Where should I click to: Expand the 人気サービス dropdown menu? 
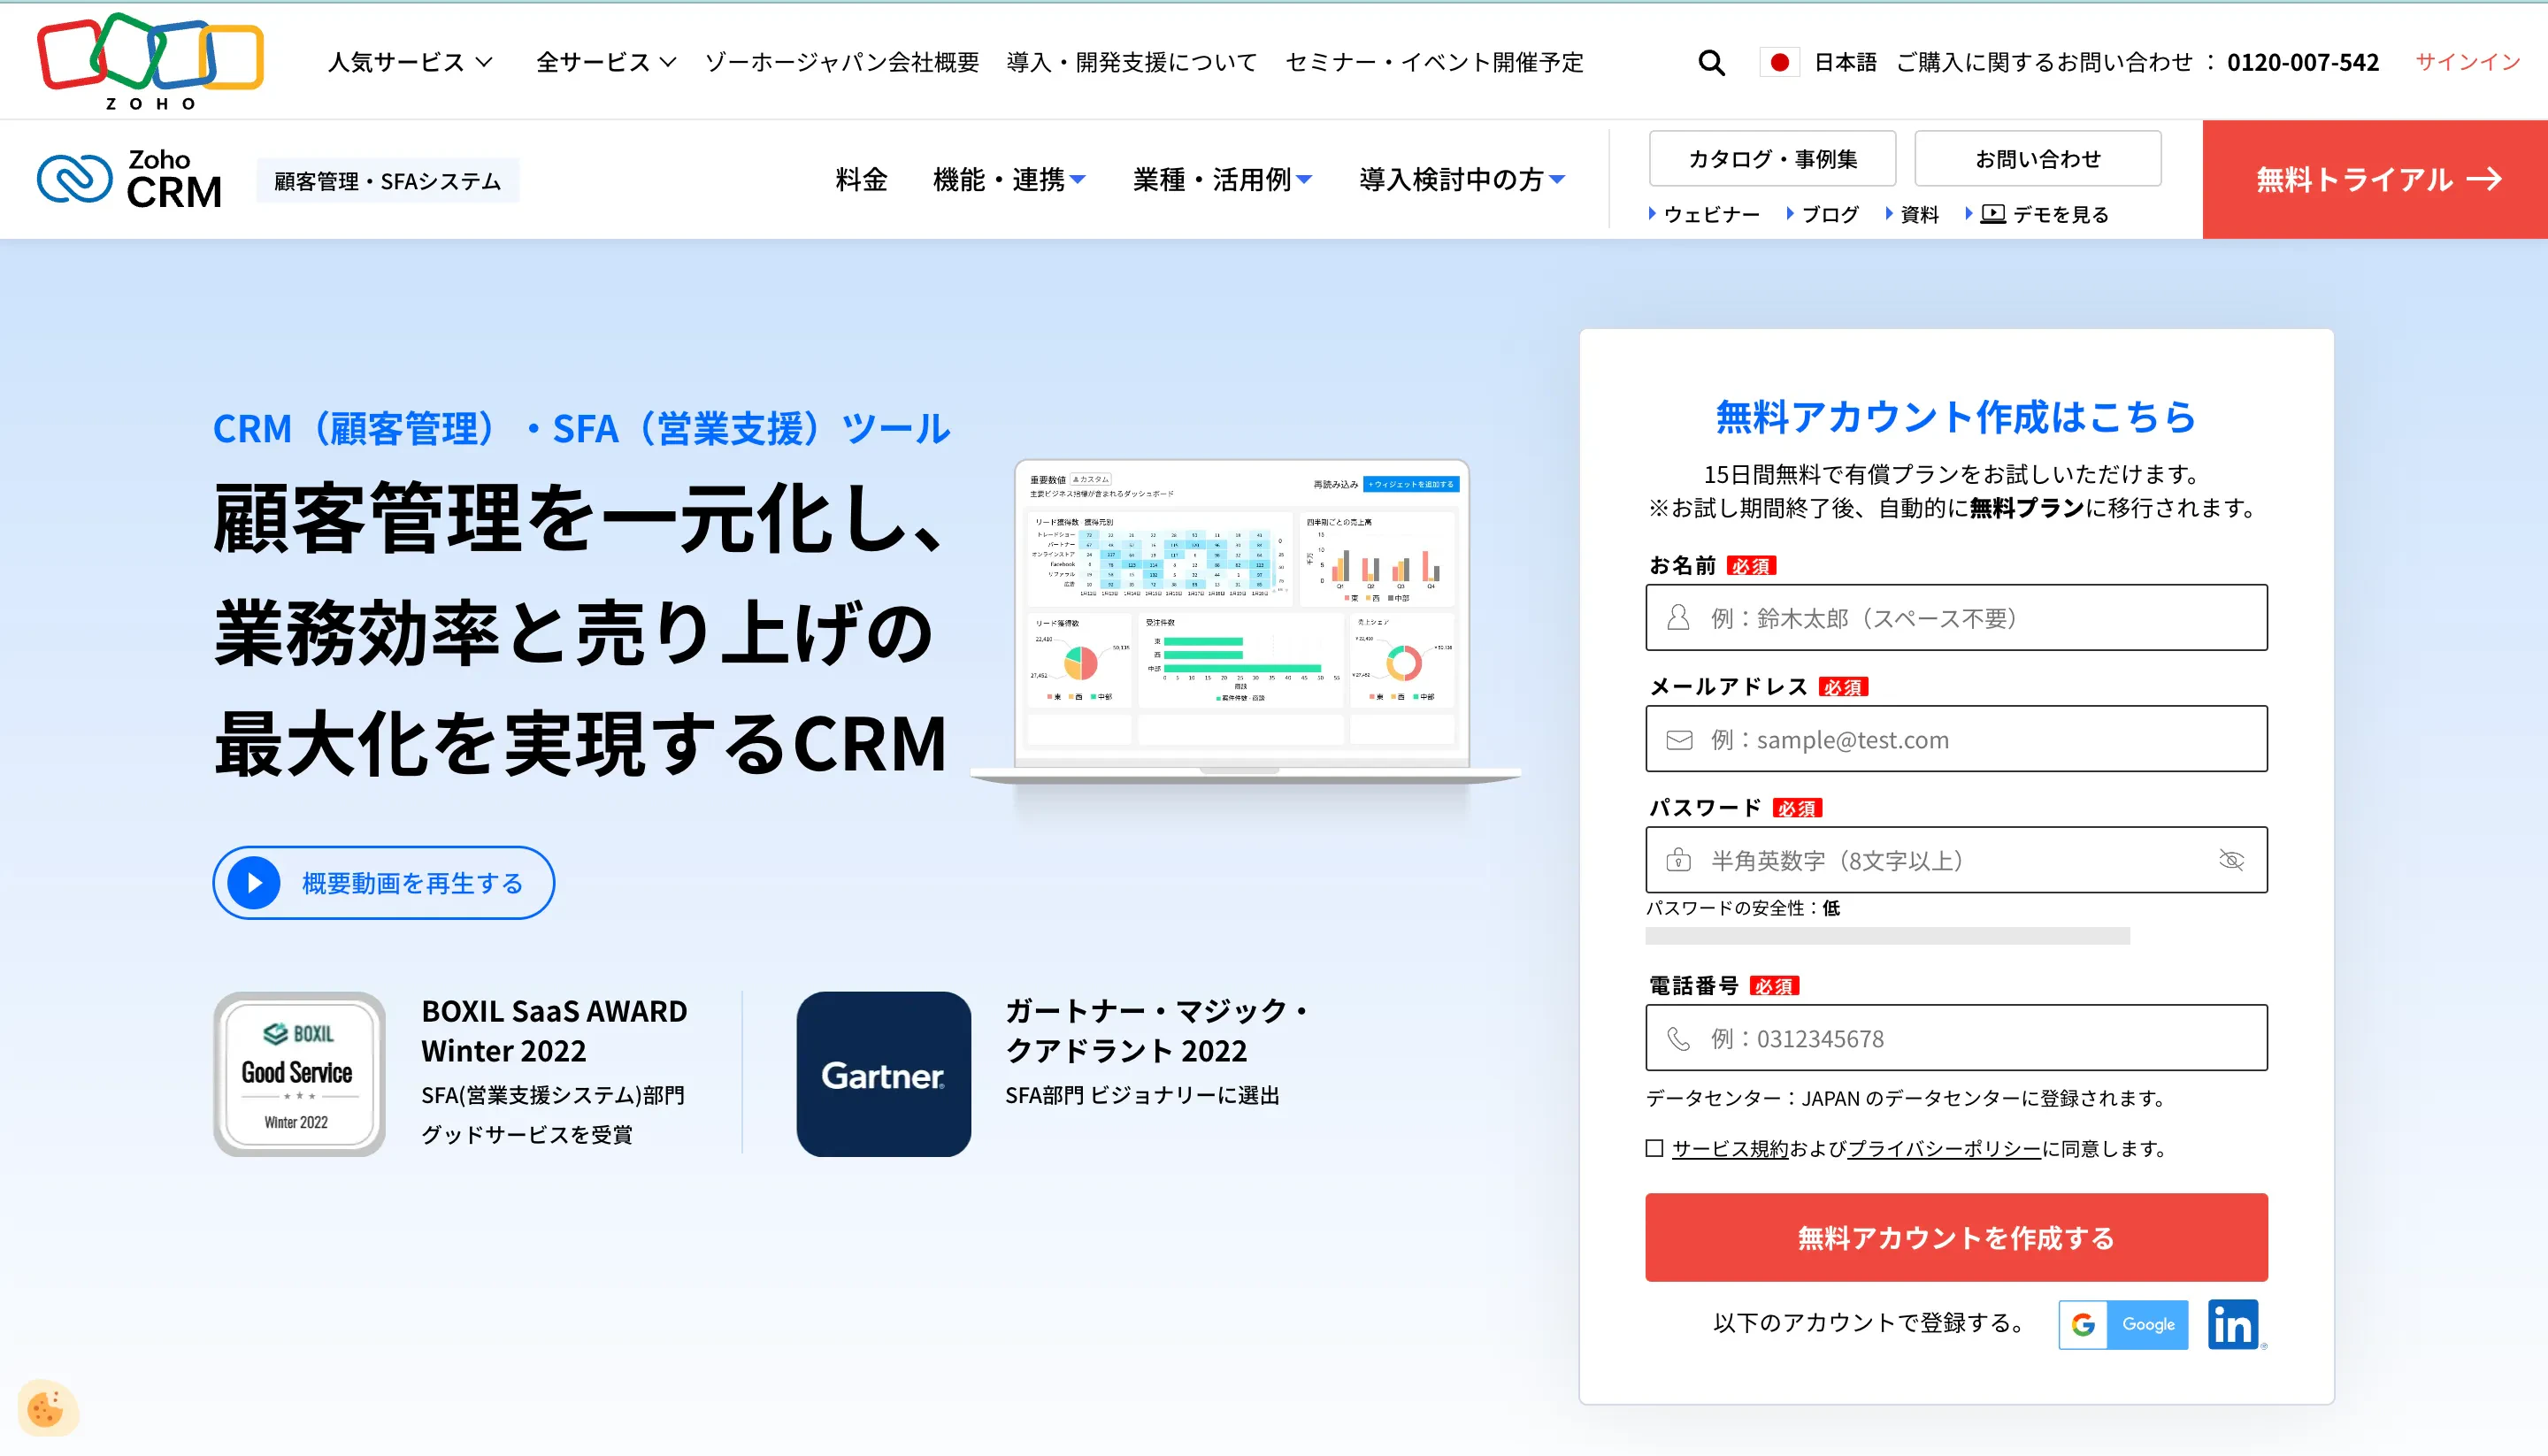tap(406, 61)
